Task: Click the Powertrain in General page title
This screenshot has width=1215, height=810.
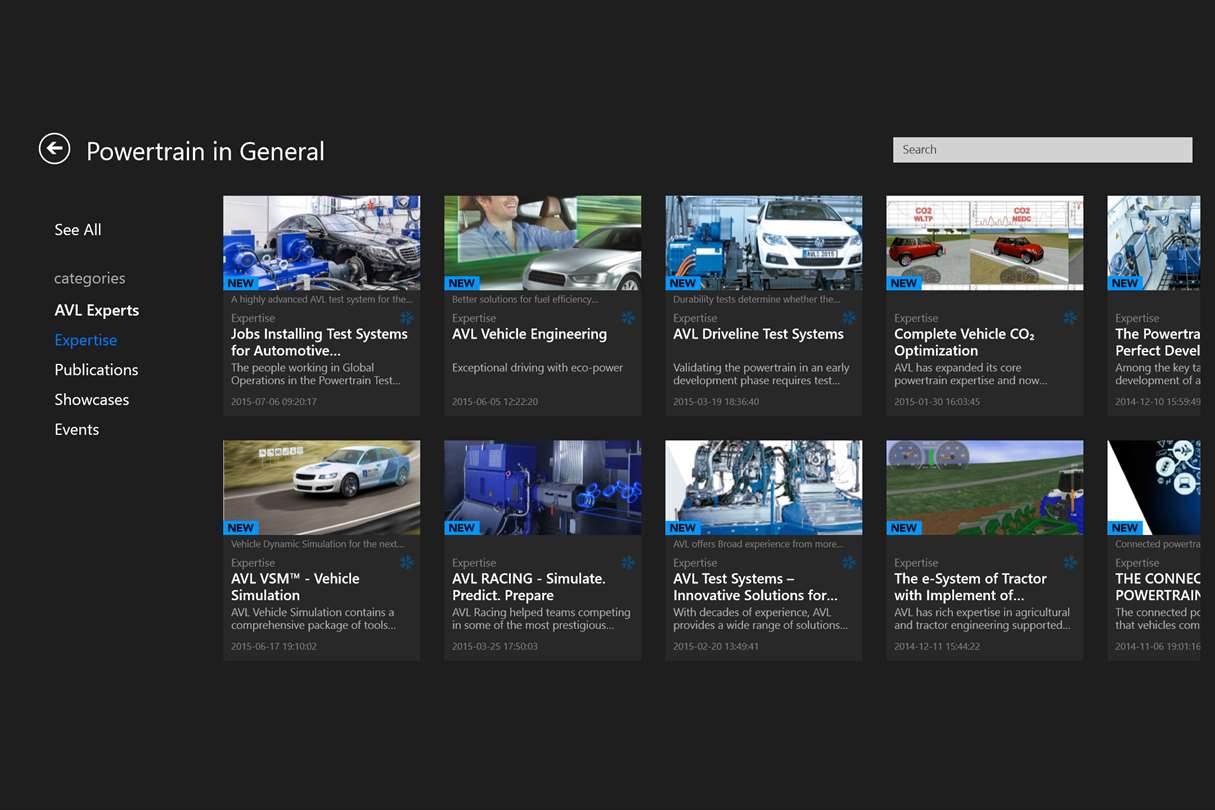Action: click(205, 152)
